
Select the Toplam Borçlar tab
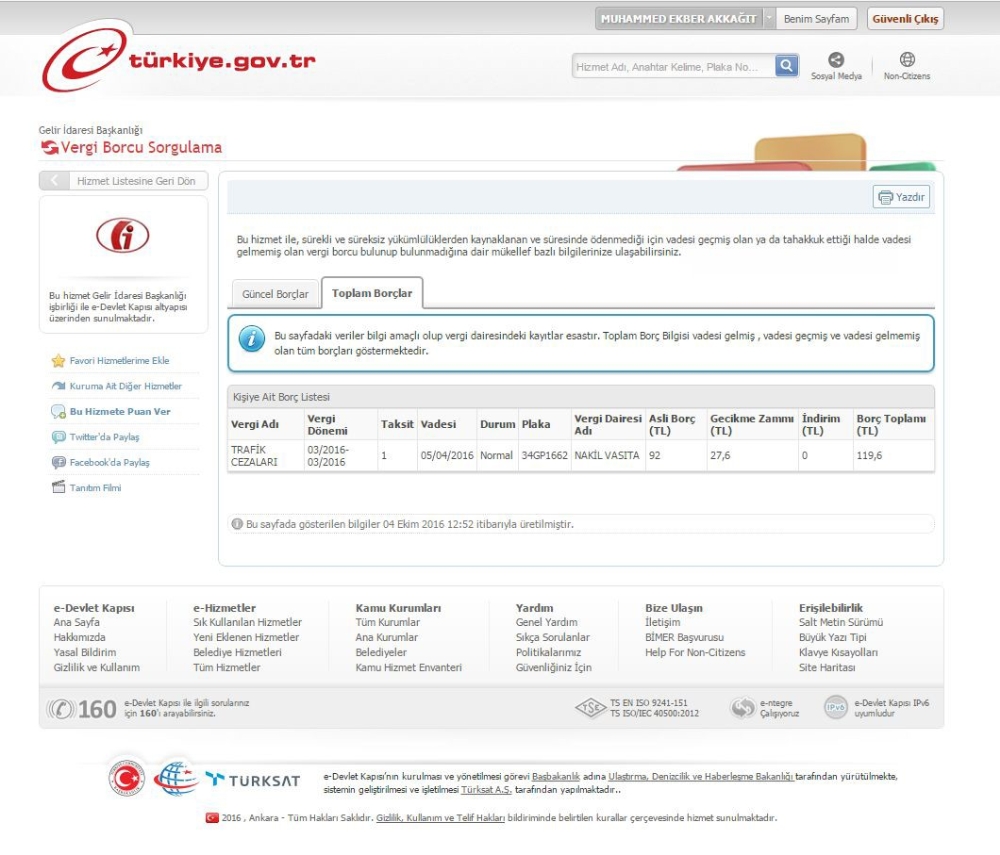pos(372,293)
